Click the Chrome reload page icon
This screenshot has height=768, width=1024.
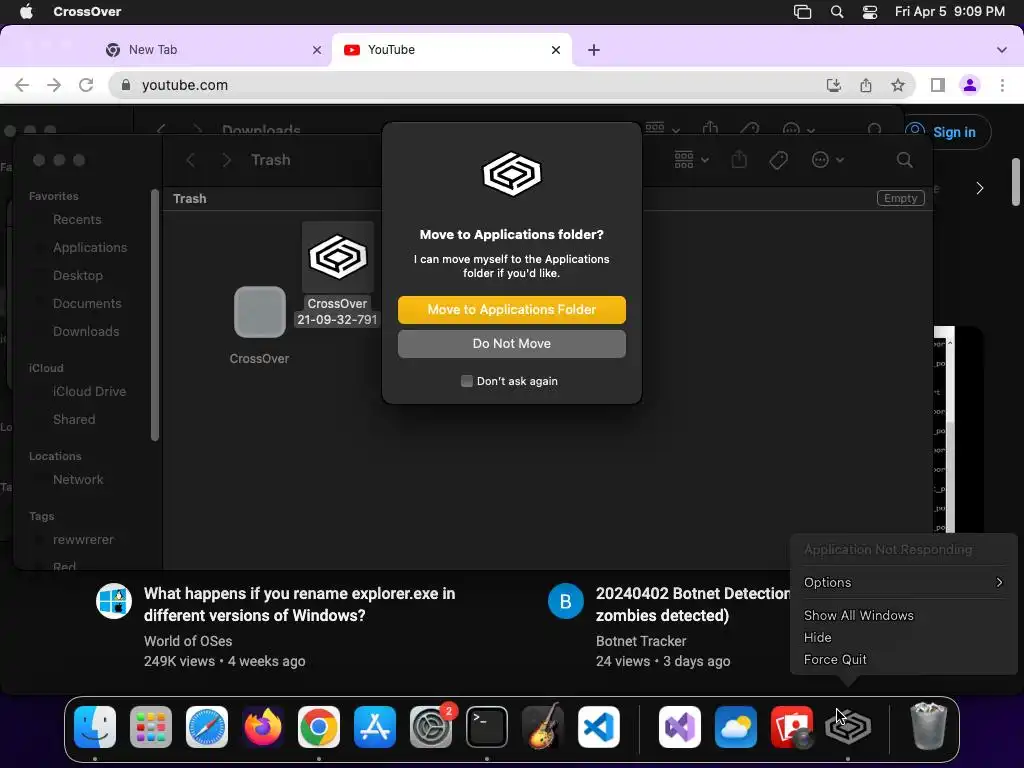[x=86, y=85]
